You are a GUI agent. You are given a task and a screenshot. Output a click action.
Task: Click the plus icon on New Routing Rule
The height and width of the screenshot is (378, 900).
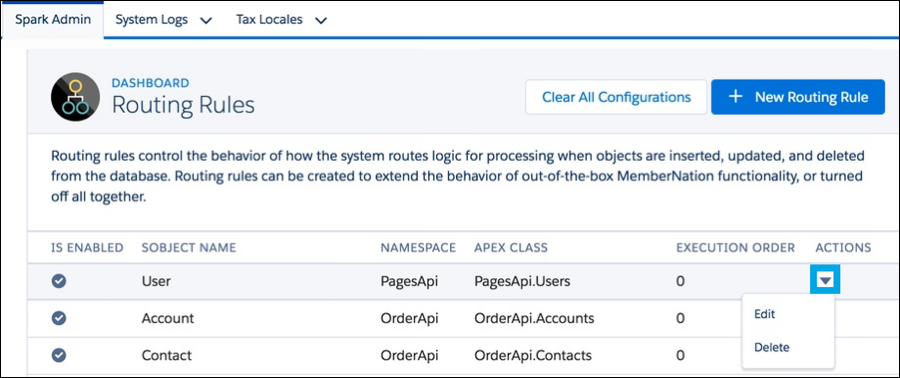click(735, 97)
